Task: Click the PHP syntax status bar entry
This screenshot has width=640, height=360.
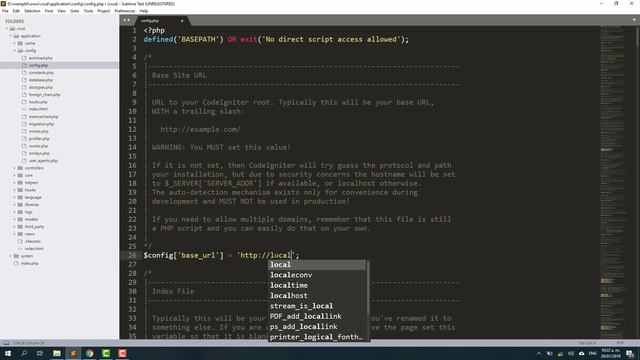Action: 620,343
